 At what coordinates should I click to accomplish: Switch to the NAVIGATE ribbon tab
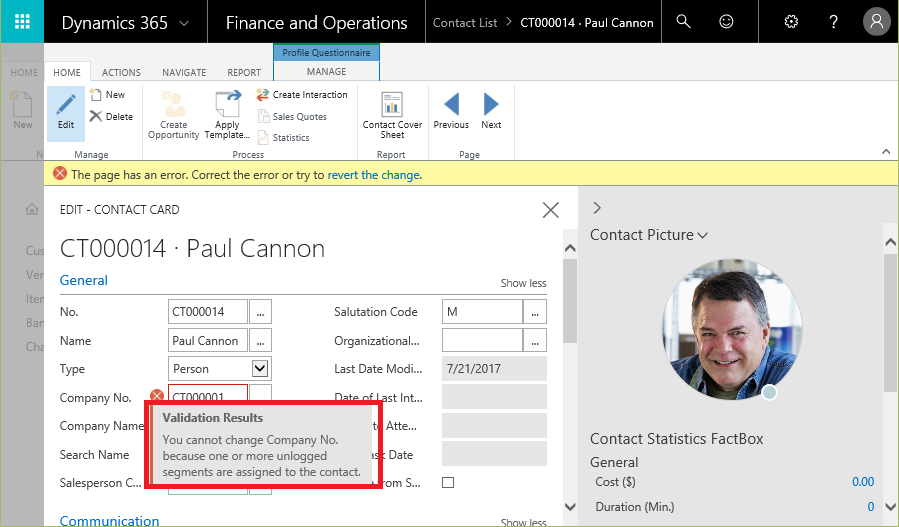[x=184, y=72]
